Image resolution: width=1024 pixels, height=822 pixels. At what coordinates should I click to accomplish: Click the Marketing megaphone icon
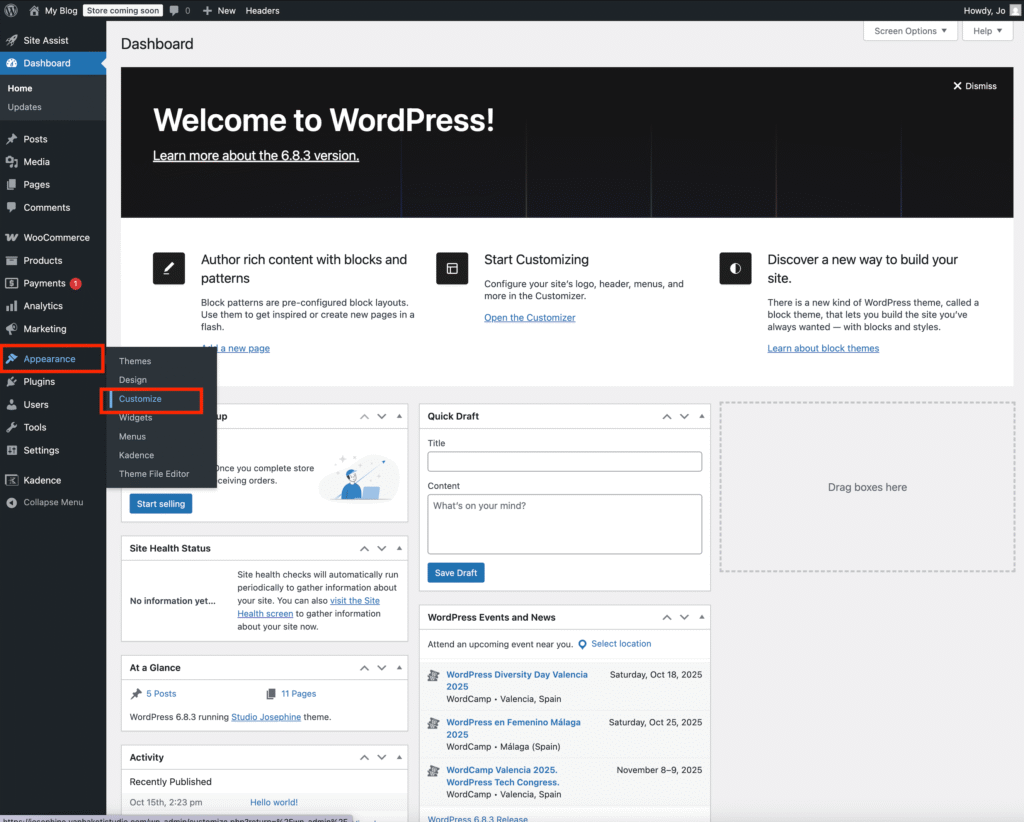[x=11, y=329]
